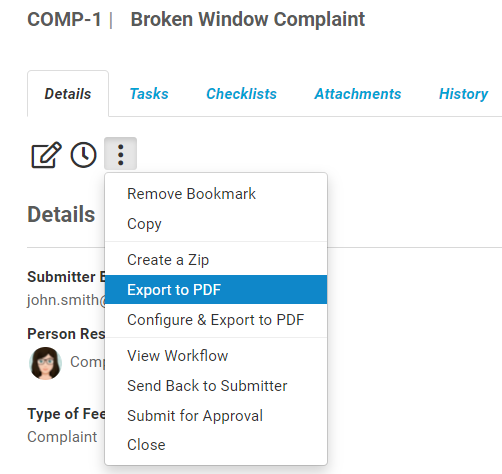Open the Checklists tab

click(241, 94)
